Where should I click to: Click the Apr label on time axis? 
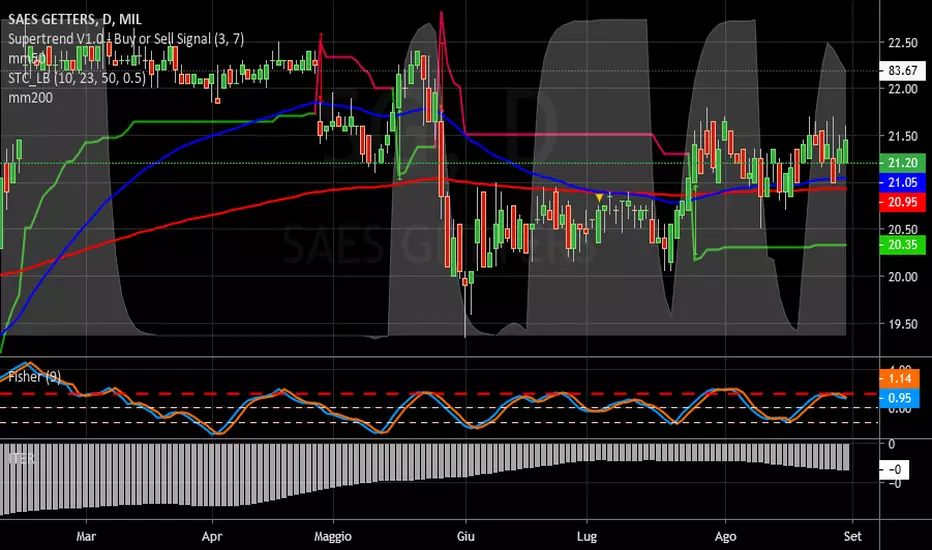212,536
